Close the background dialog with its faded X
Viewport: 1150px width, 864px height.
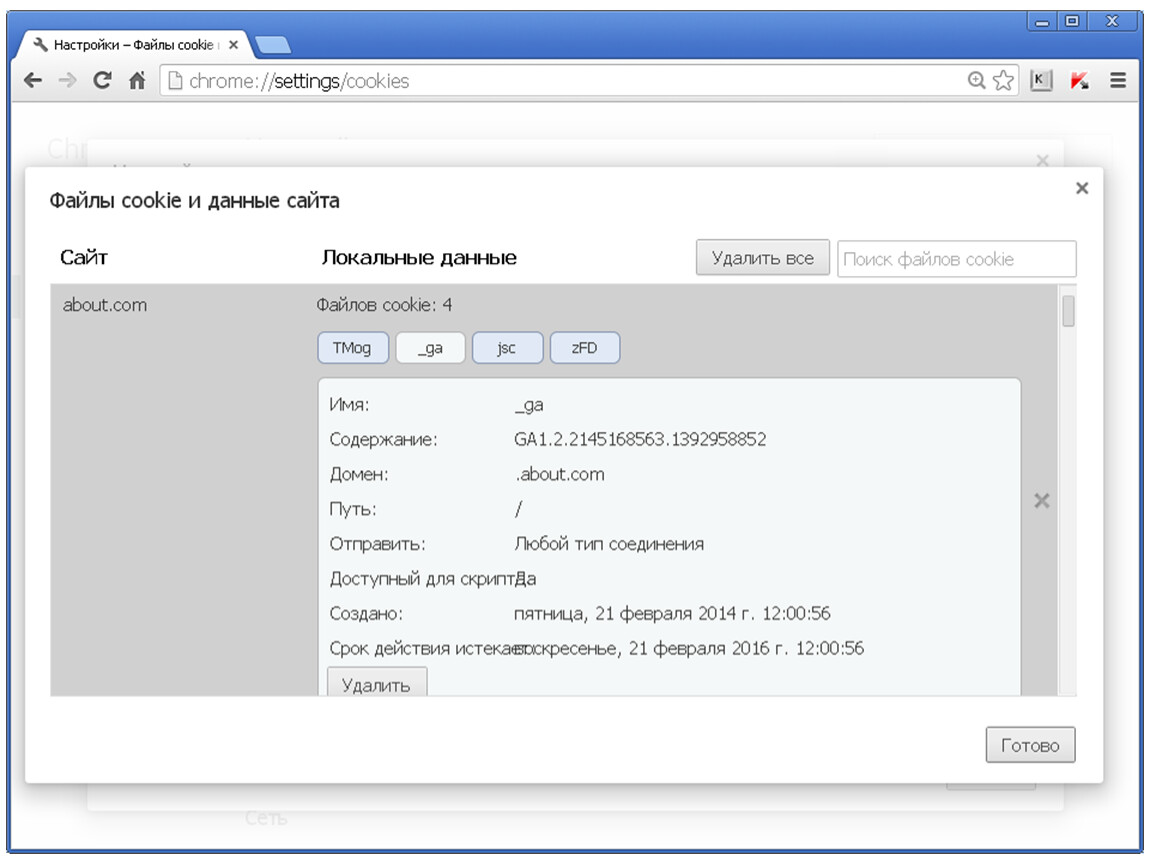tap(1042, 160)
